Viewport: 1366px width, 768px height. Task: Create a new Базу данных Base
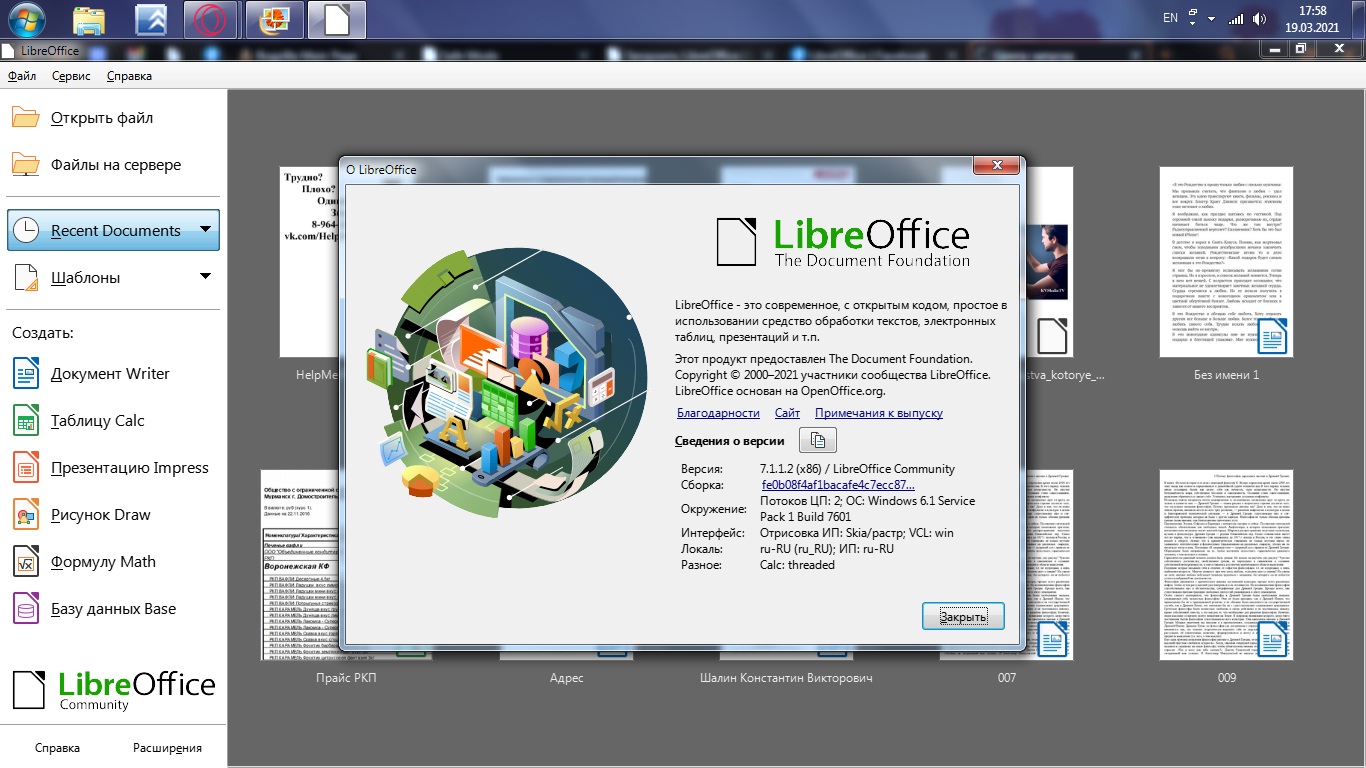click(x=113, y=608)
